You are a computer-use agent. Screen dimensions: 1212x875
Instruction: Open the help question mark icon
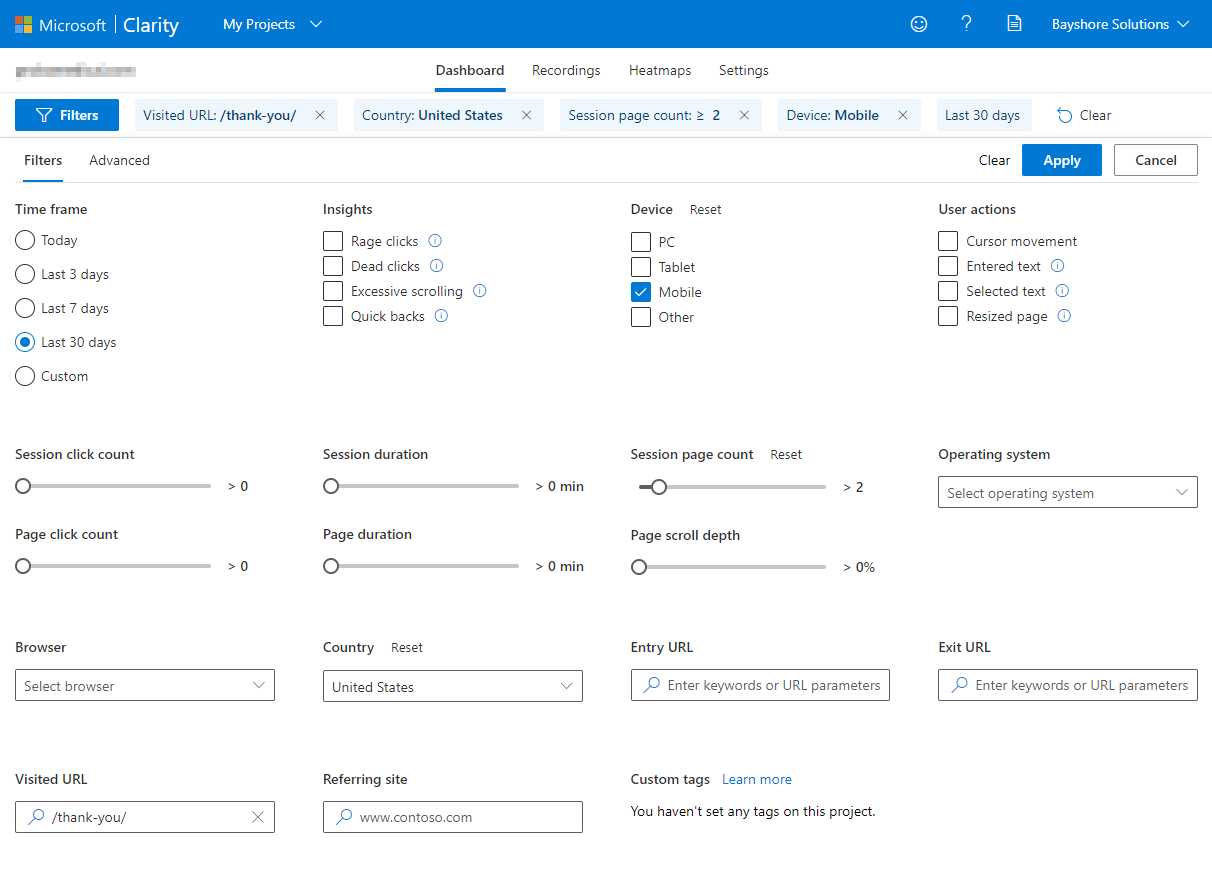coord(966,24)
